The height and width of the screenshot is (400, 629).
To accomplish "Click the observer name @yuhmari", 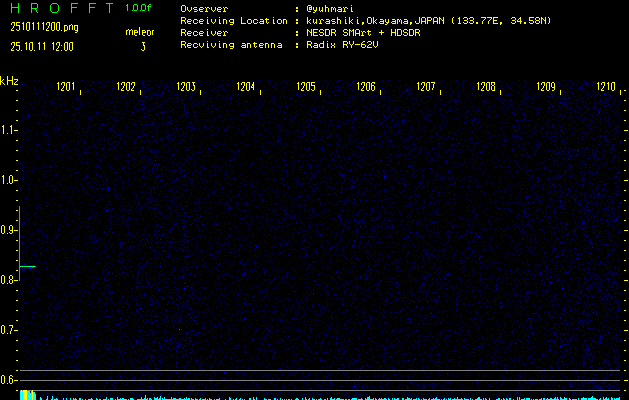I will point(330,8).
